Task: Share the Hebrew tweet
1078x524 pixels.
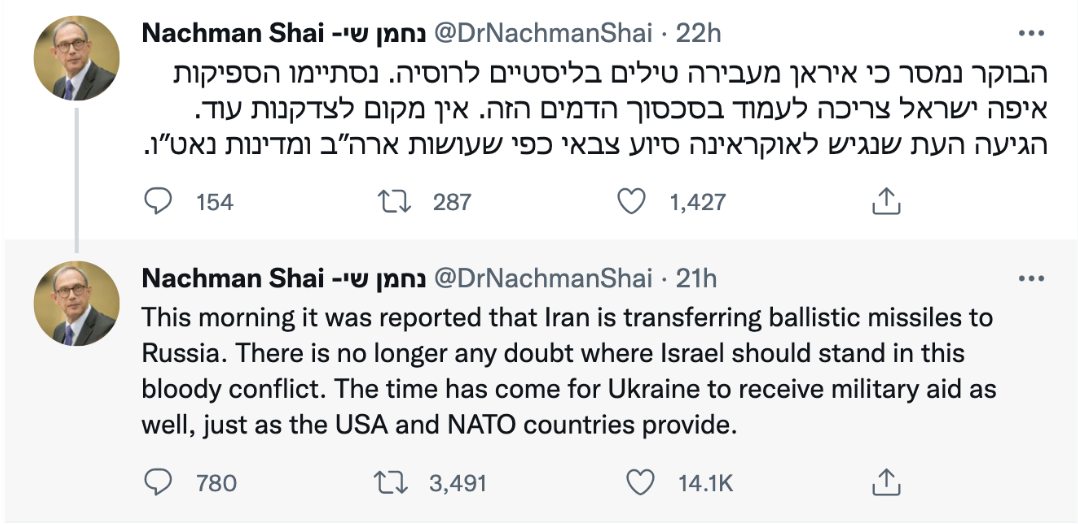Action: [884, 202]
